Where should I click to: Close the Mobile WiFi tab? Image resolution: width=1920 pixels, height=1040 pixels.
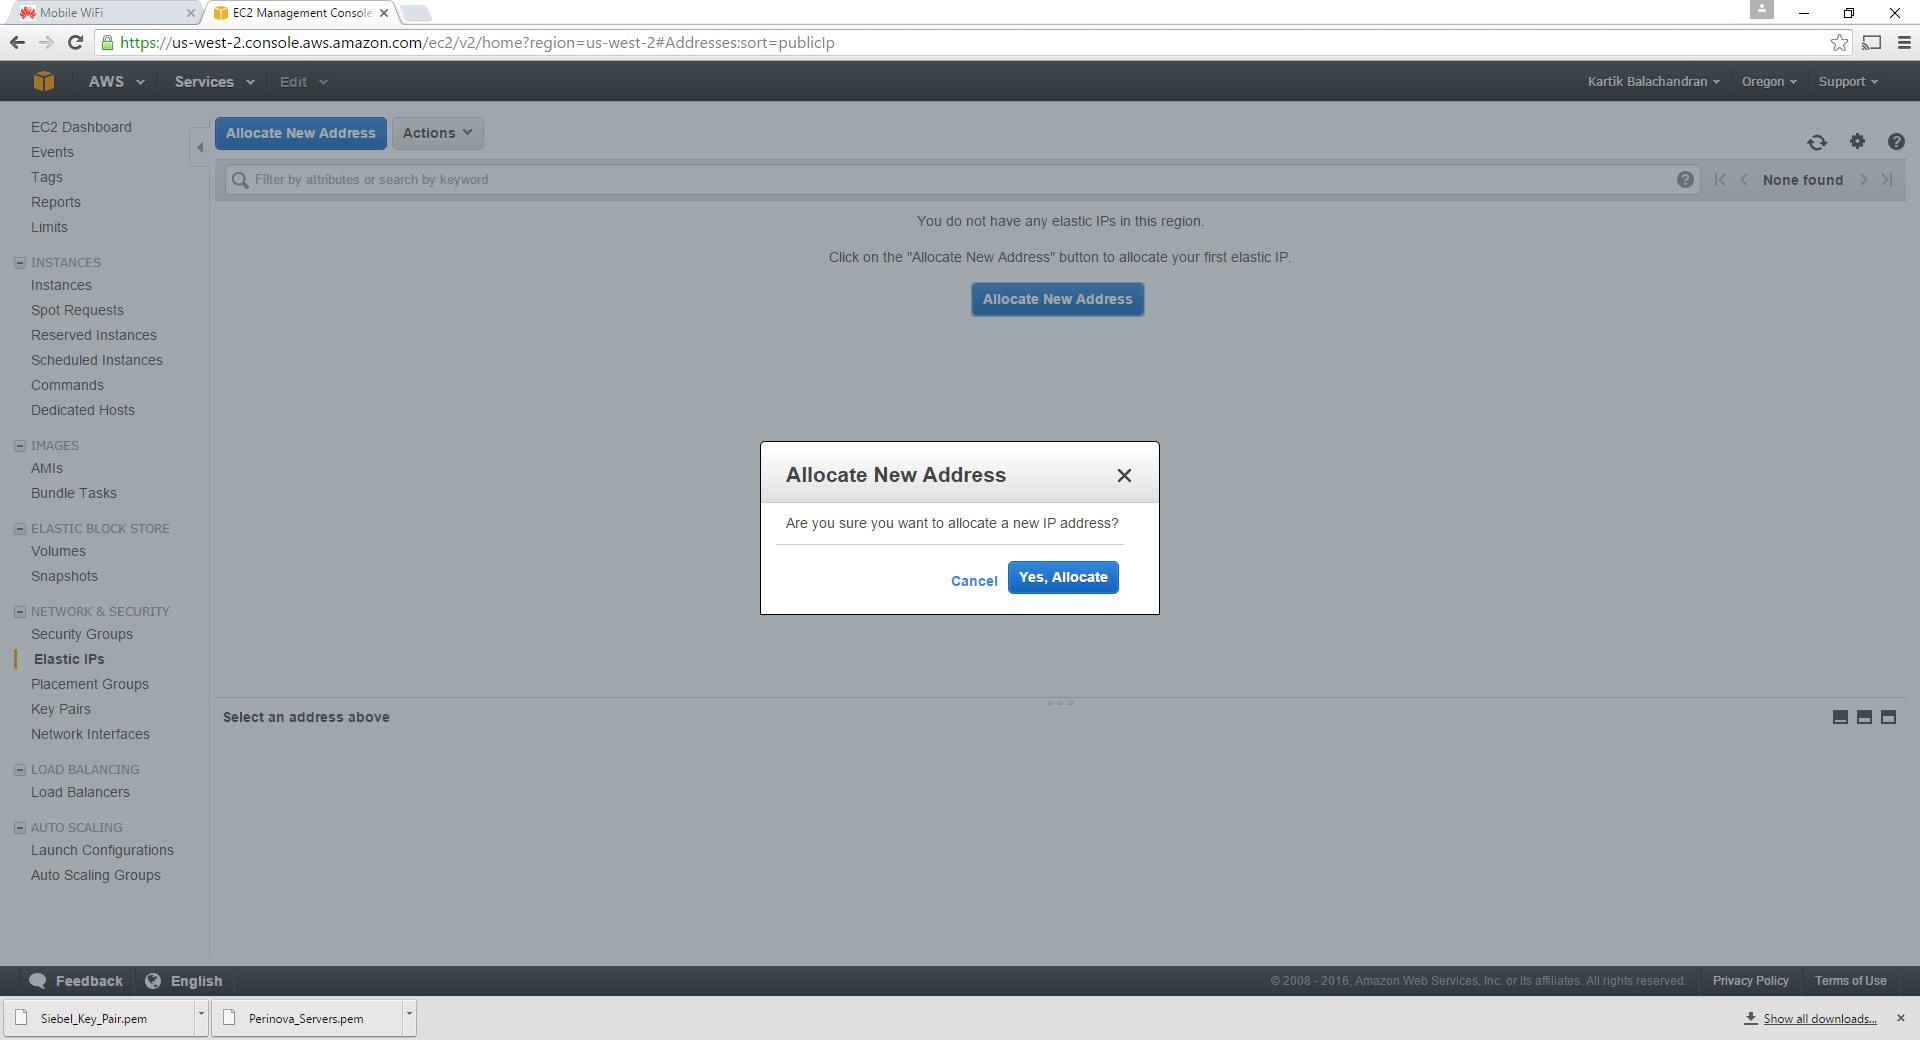tap(190, 13)
